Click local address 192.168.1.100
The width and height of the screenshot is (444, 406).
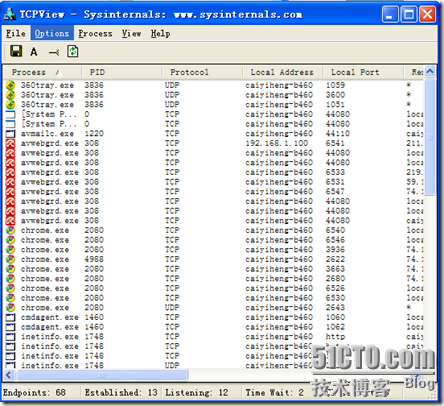pyautogui.click(x=277, y=143)
